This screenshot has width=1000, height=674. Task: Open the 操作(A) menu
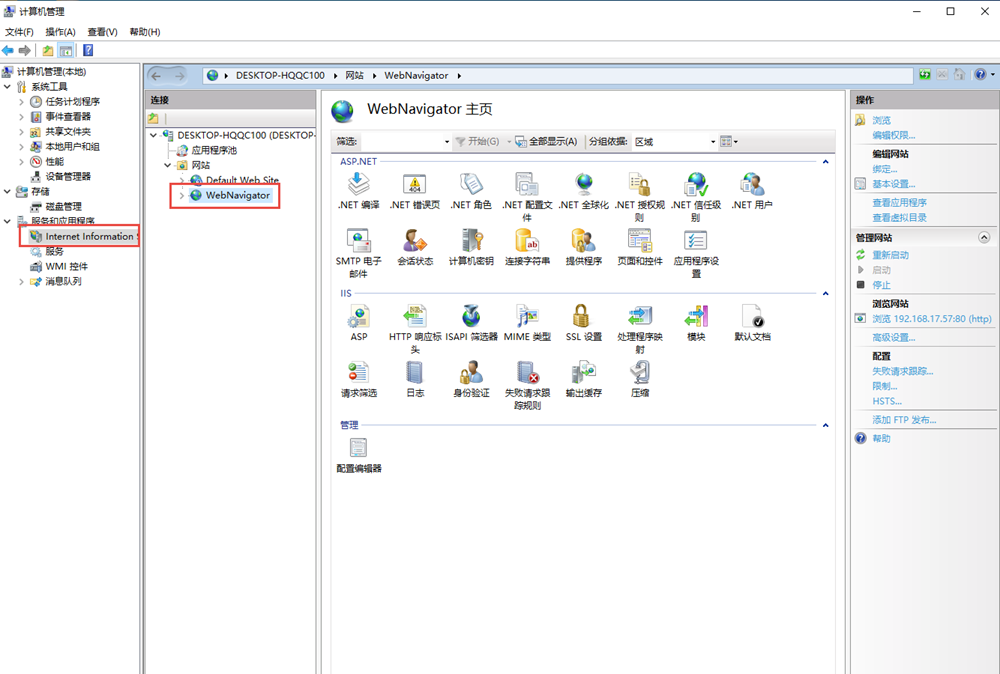pos(60,32)
